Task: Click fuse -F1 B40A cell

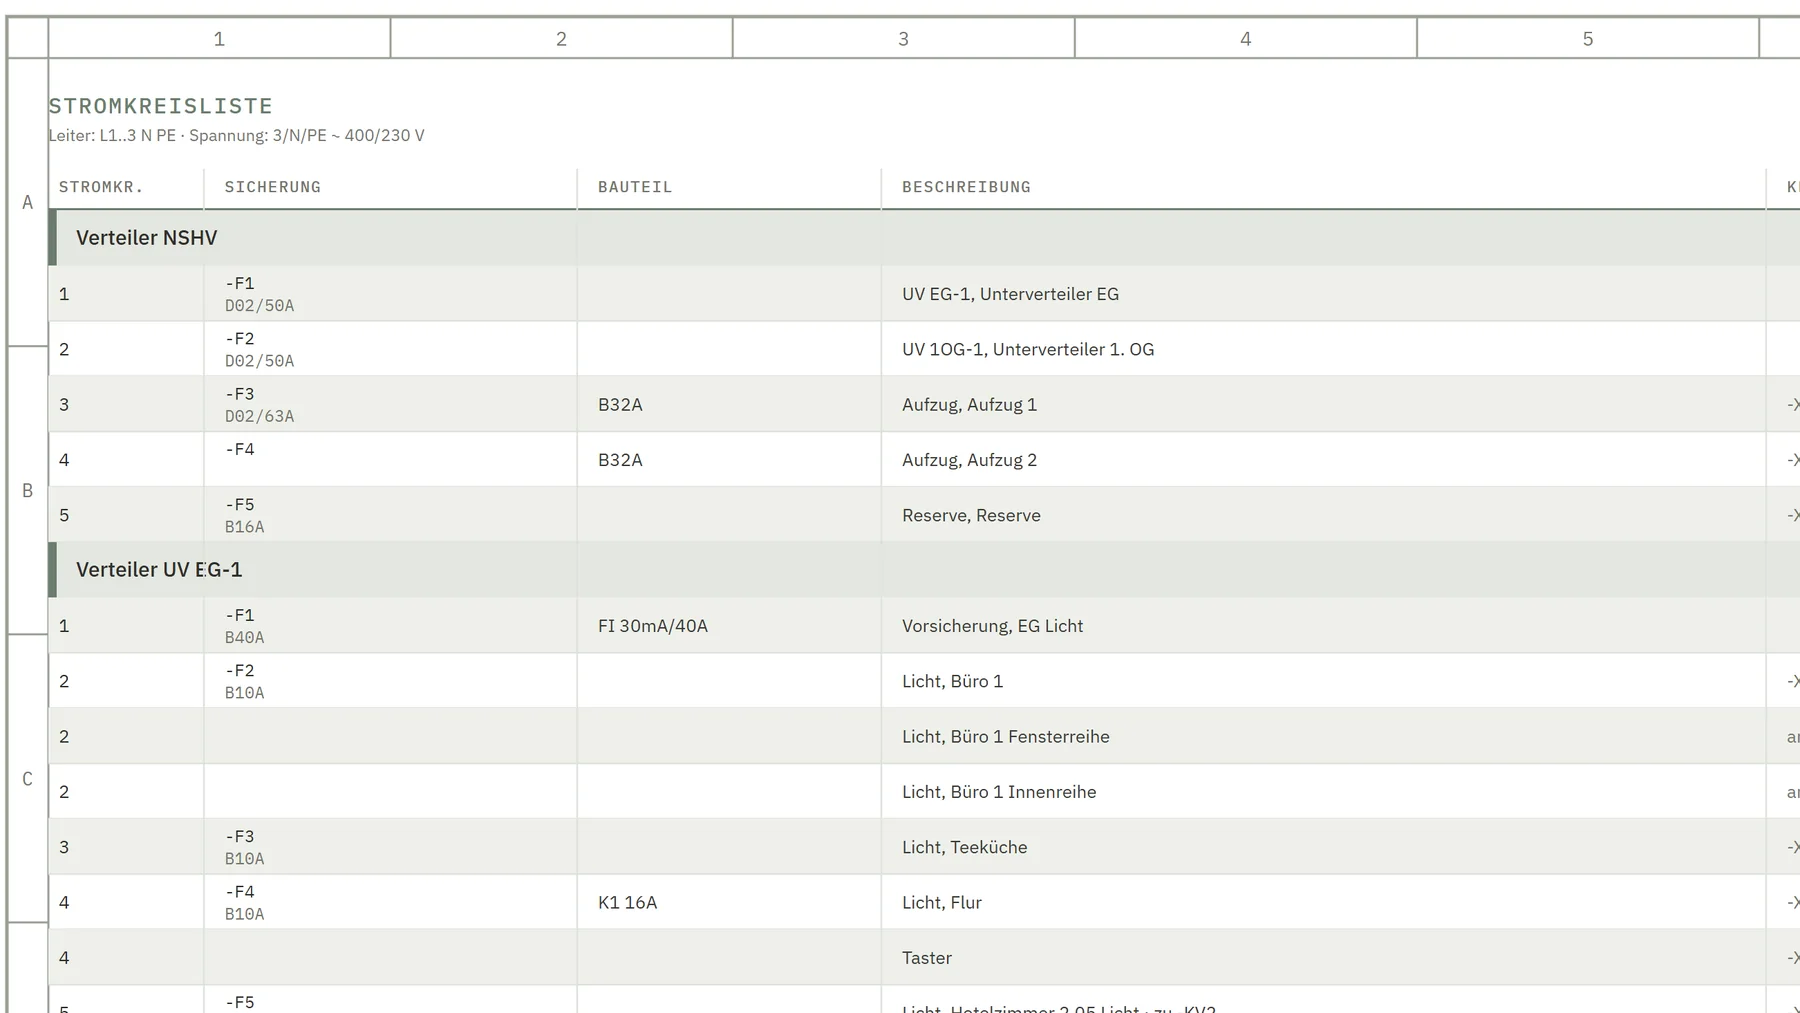Action: point(390,626)
